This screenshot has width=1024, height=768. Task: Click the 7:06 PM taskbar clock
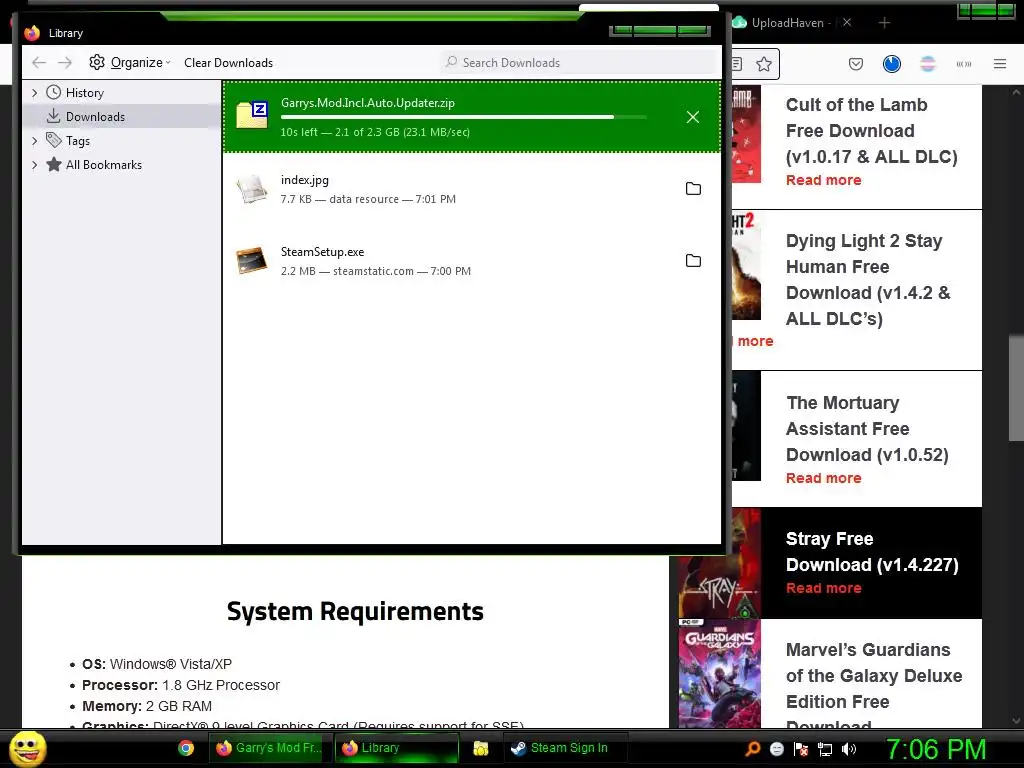(936, 749)
